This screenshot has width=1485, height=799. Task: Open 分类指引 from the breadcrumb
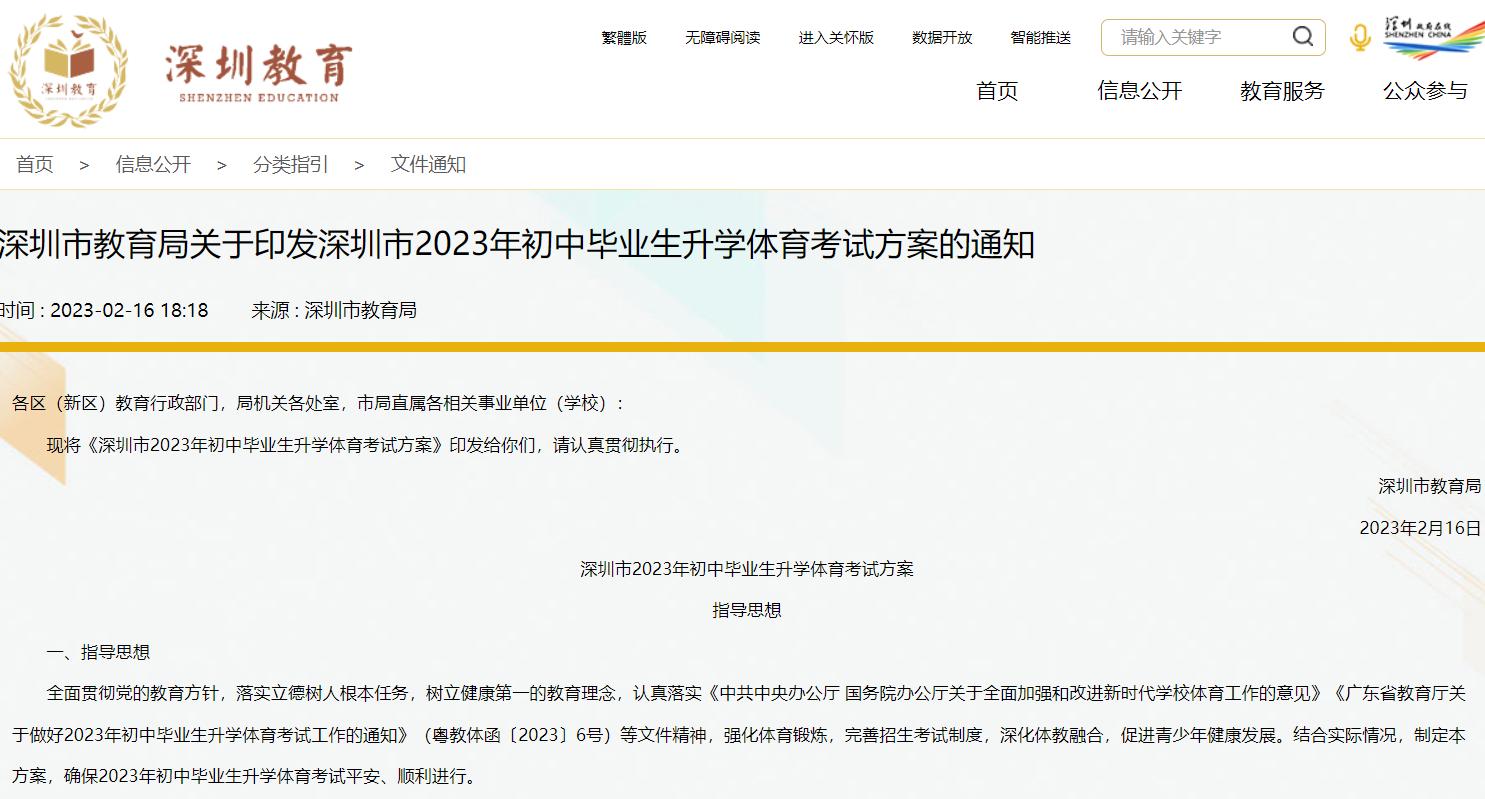click(x=289, y=165)
